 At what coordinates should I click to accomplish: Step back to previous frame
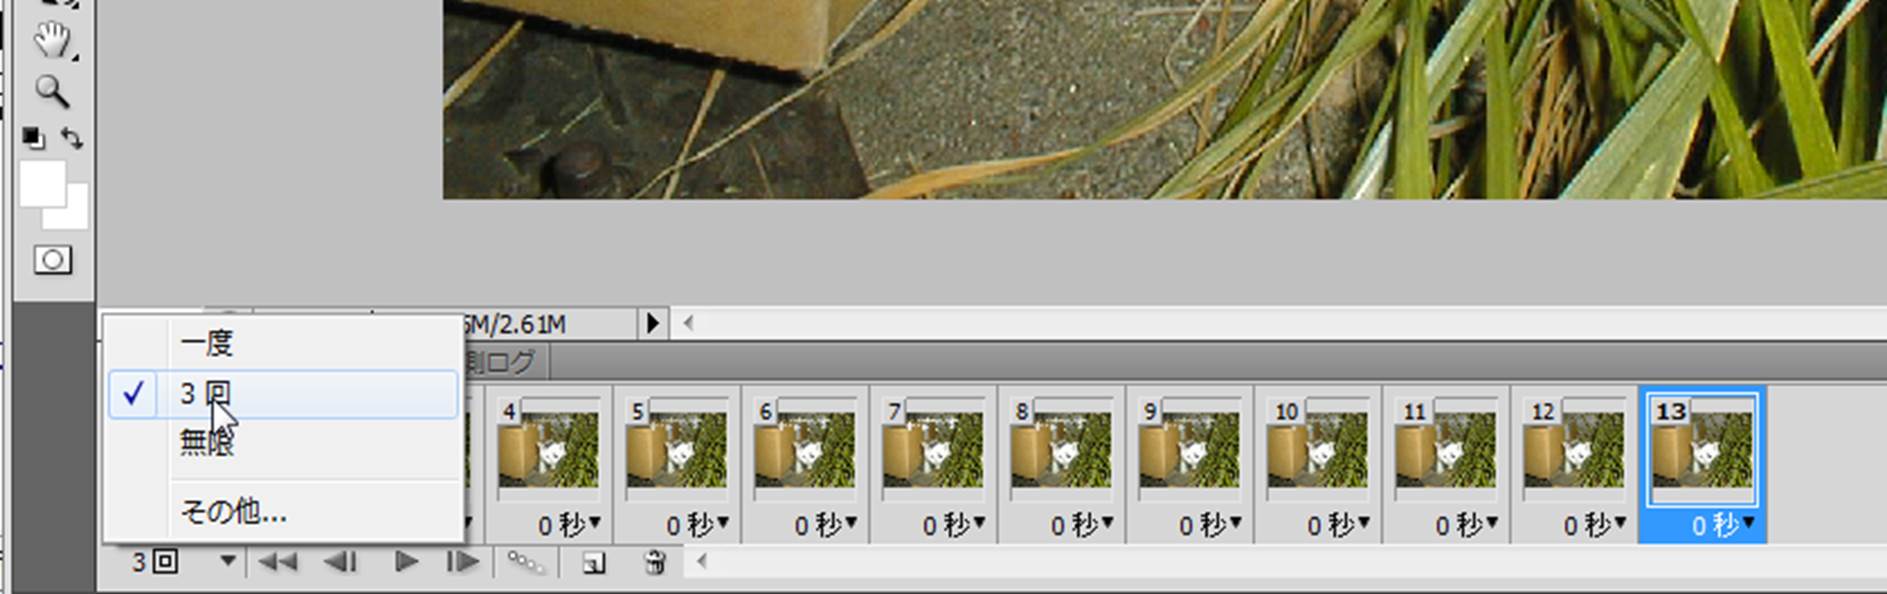click(x=340, y=563)
